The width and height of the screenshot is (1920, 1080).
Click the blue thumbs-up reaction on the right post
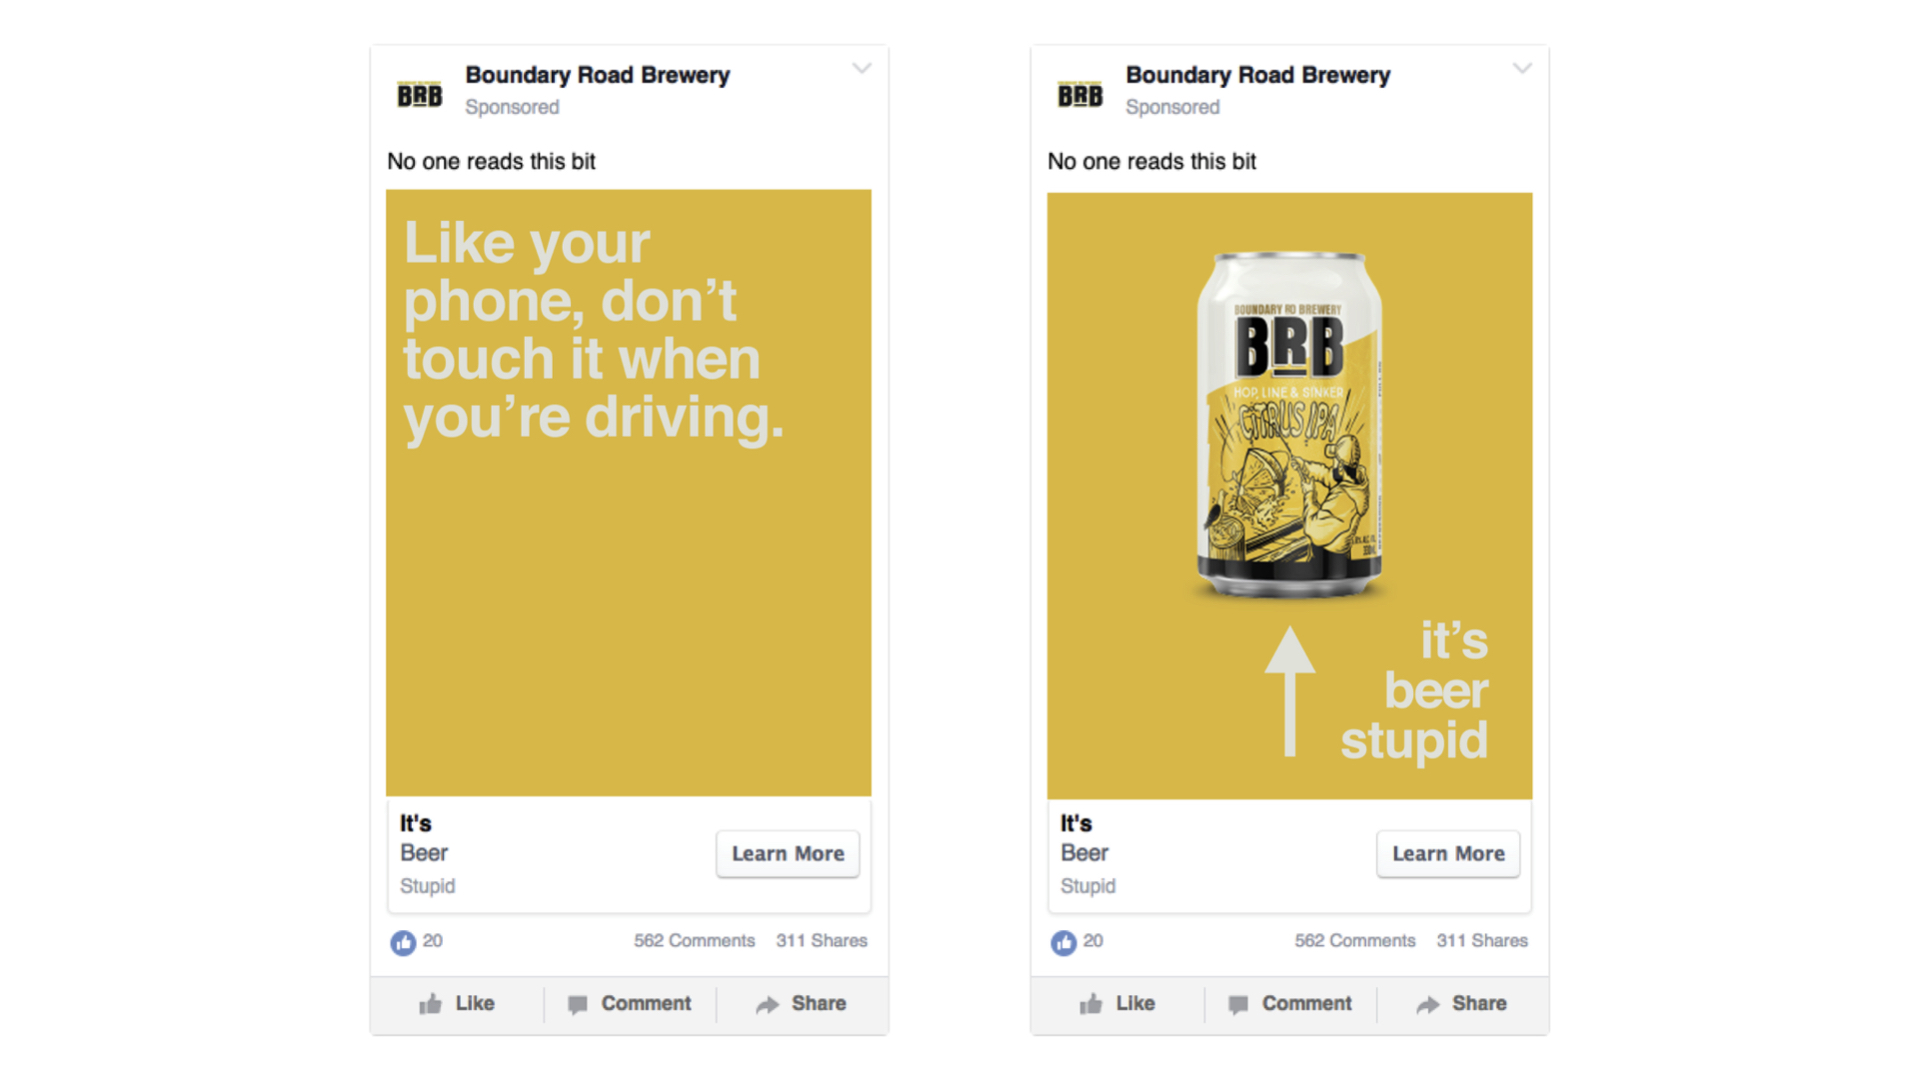point(1063,942)
